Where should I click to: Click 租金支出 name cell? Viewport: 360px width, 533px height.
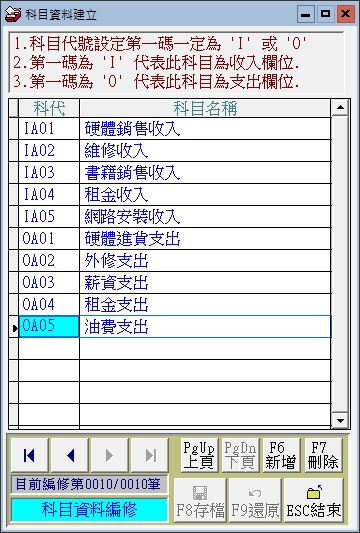click(205, 305)
